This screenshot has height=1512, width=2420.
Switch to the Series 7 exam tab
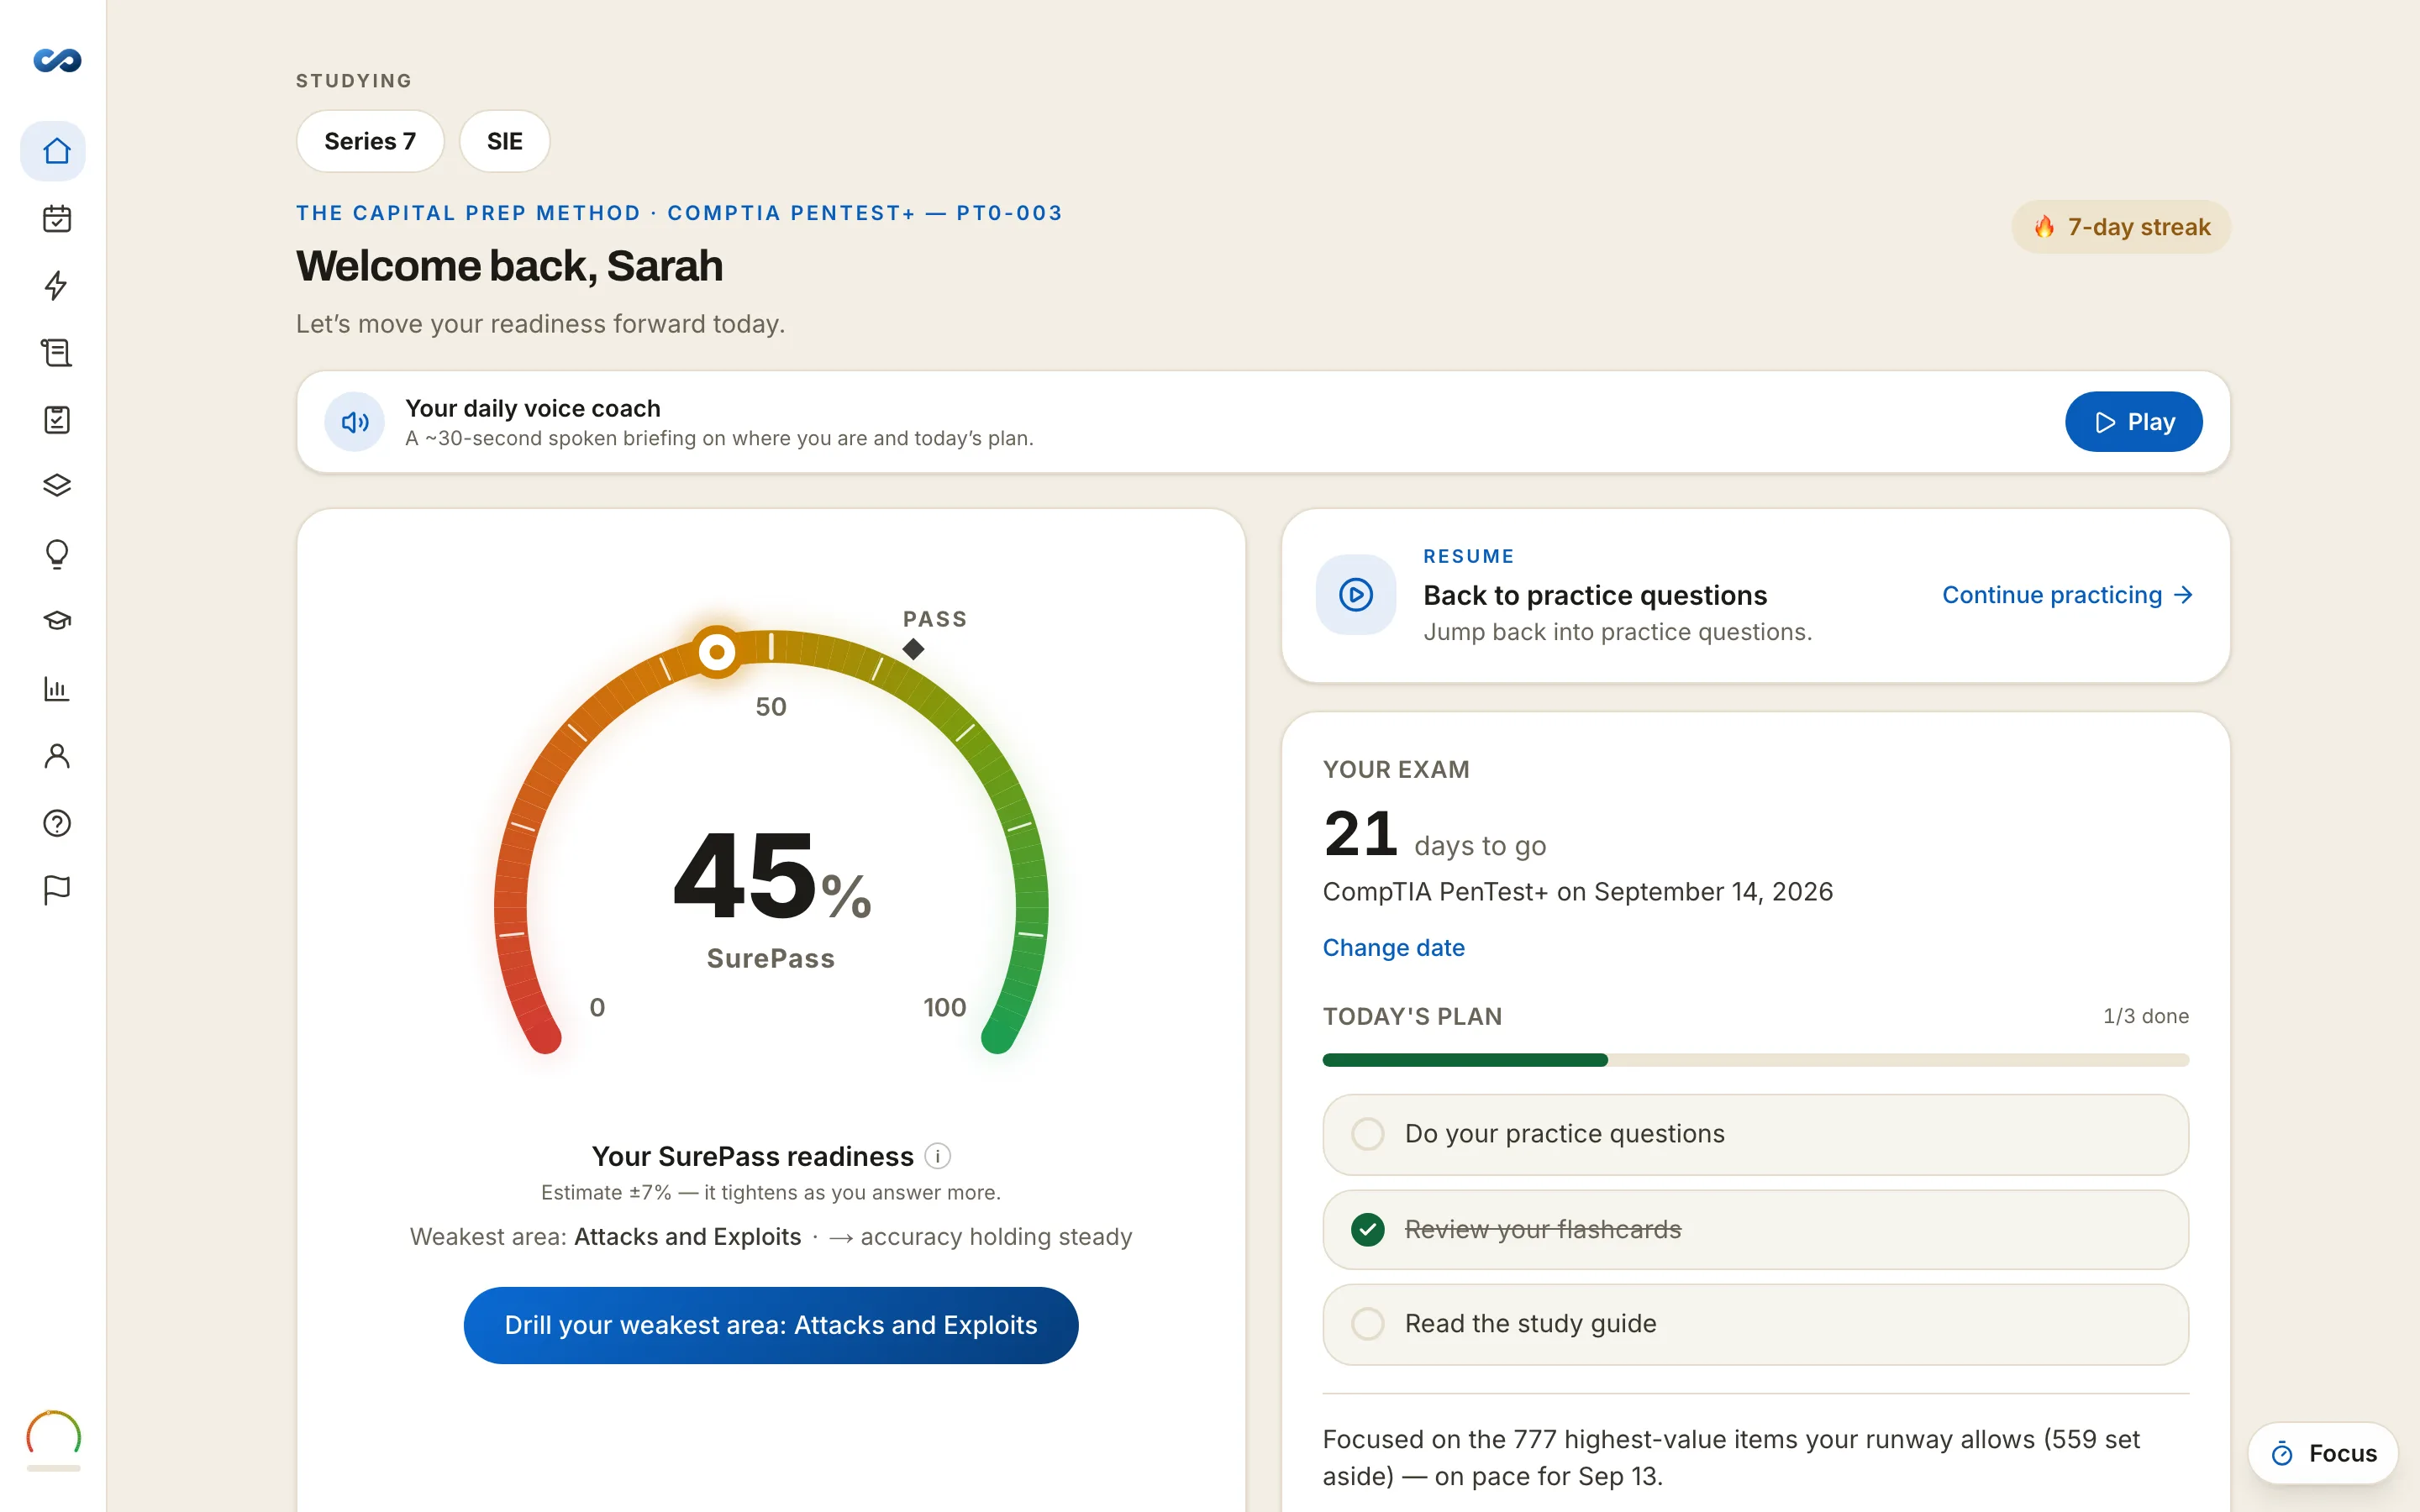370,141
